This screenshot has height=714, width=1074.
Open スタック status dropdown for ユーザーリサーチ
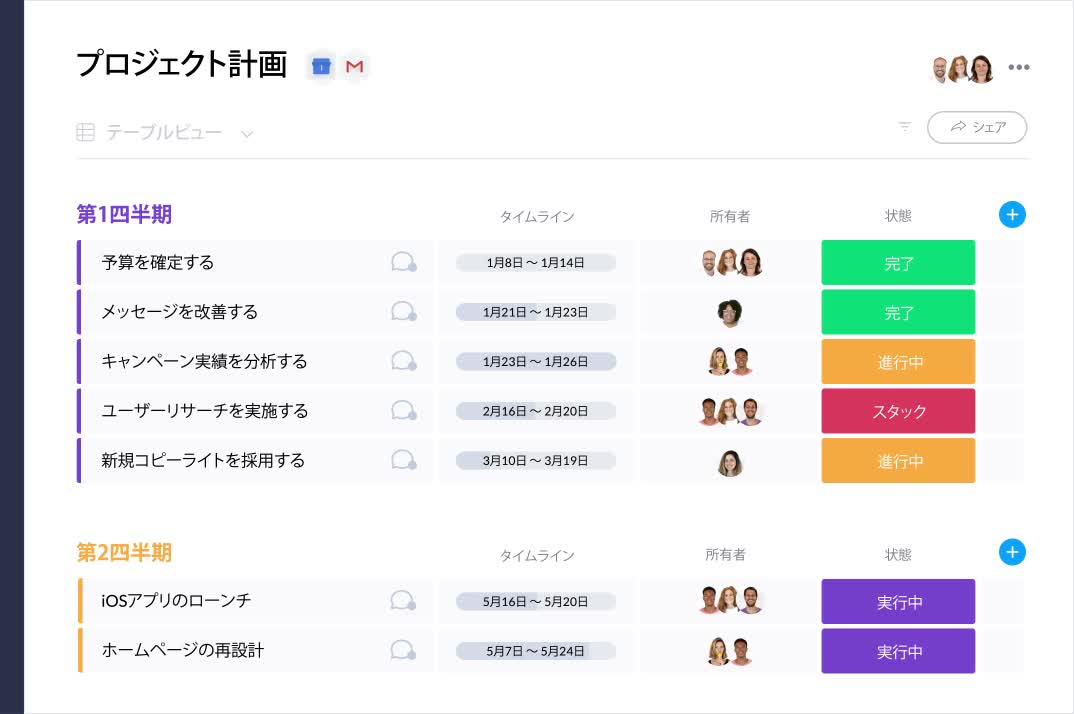coord(898,411)
